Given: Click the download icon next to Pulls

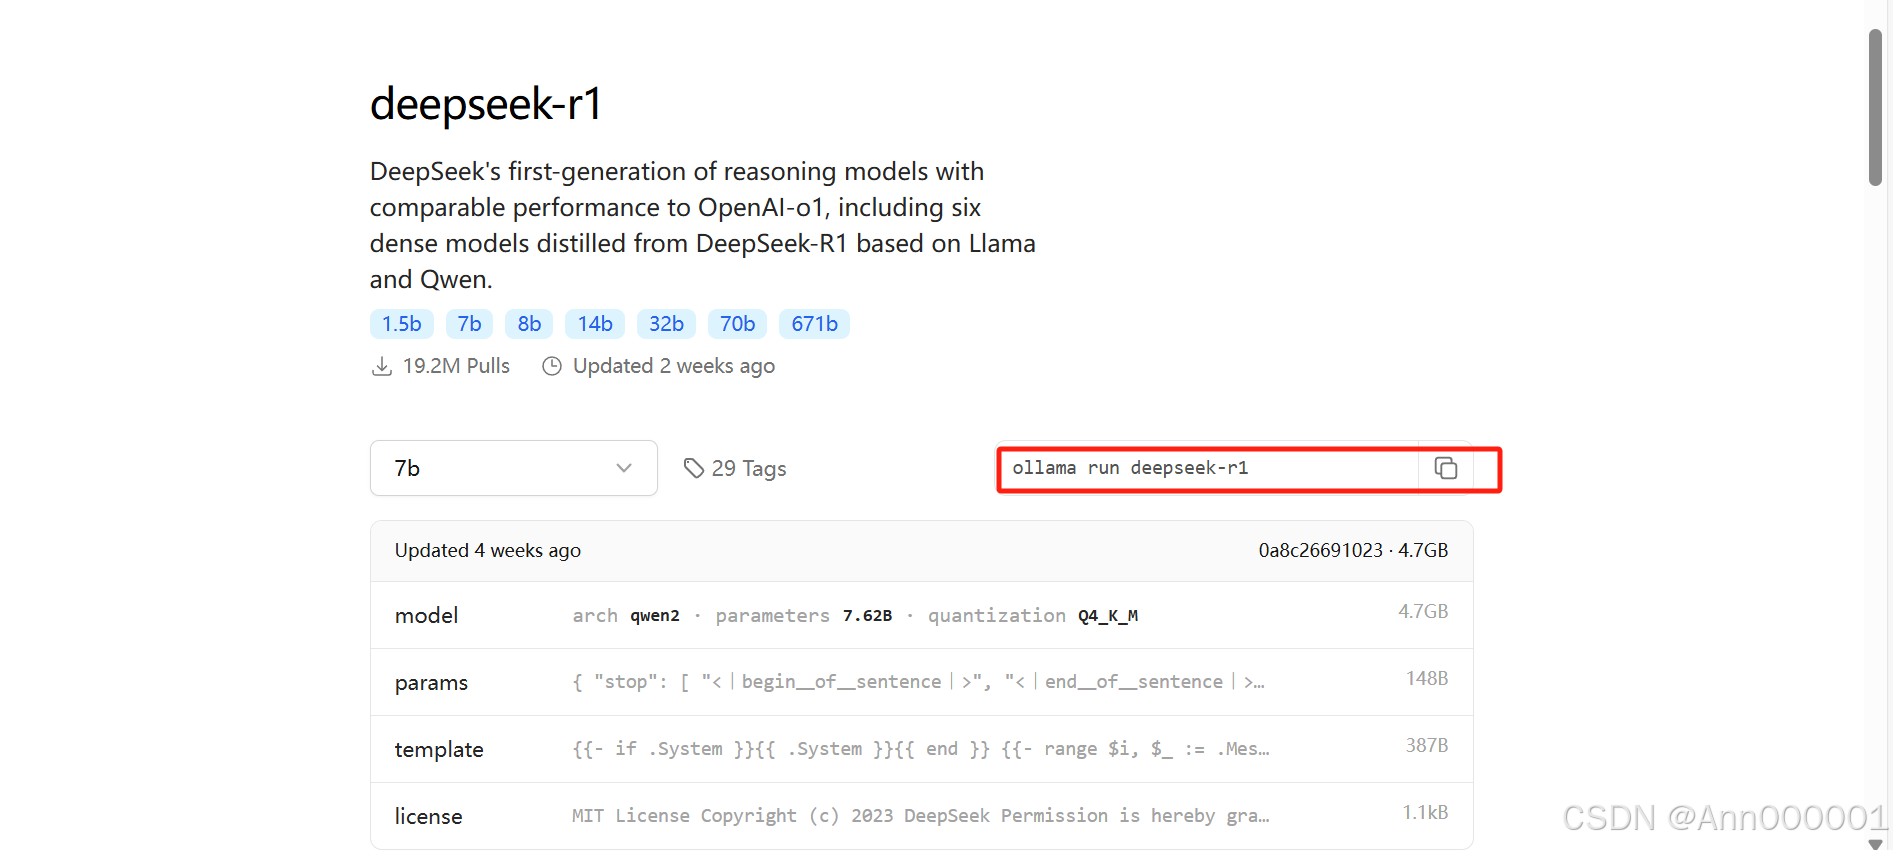Looking at the screenshot, I should (x=381, y=366).
